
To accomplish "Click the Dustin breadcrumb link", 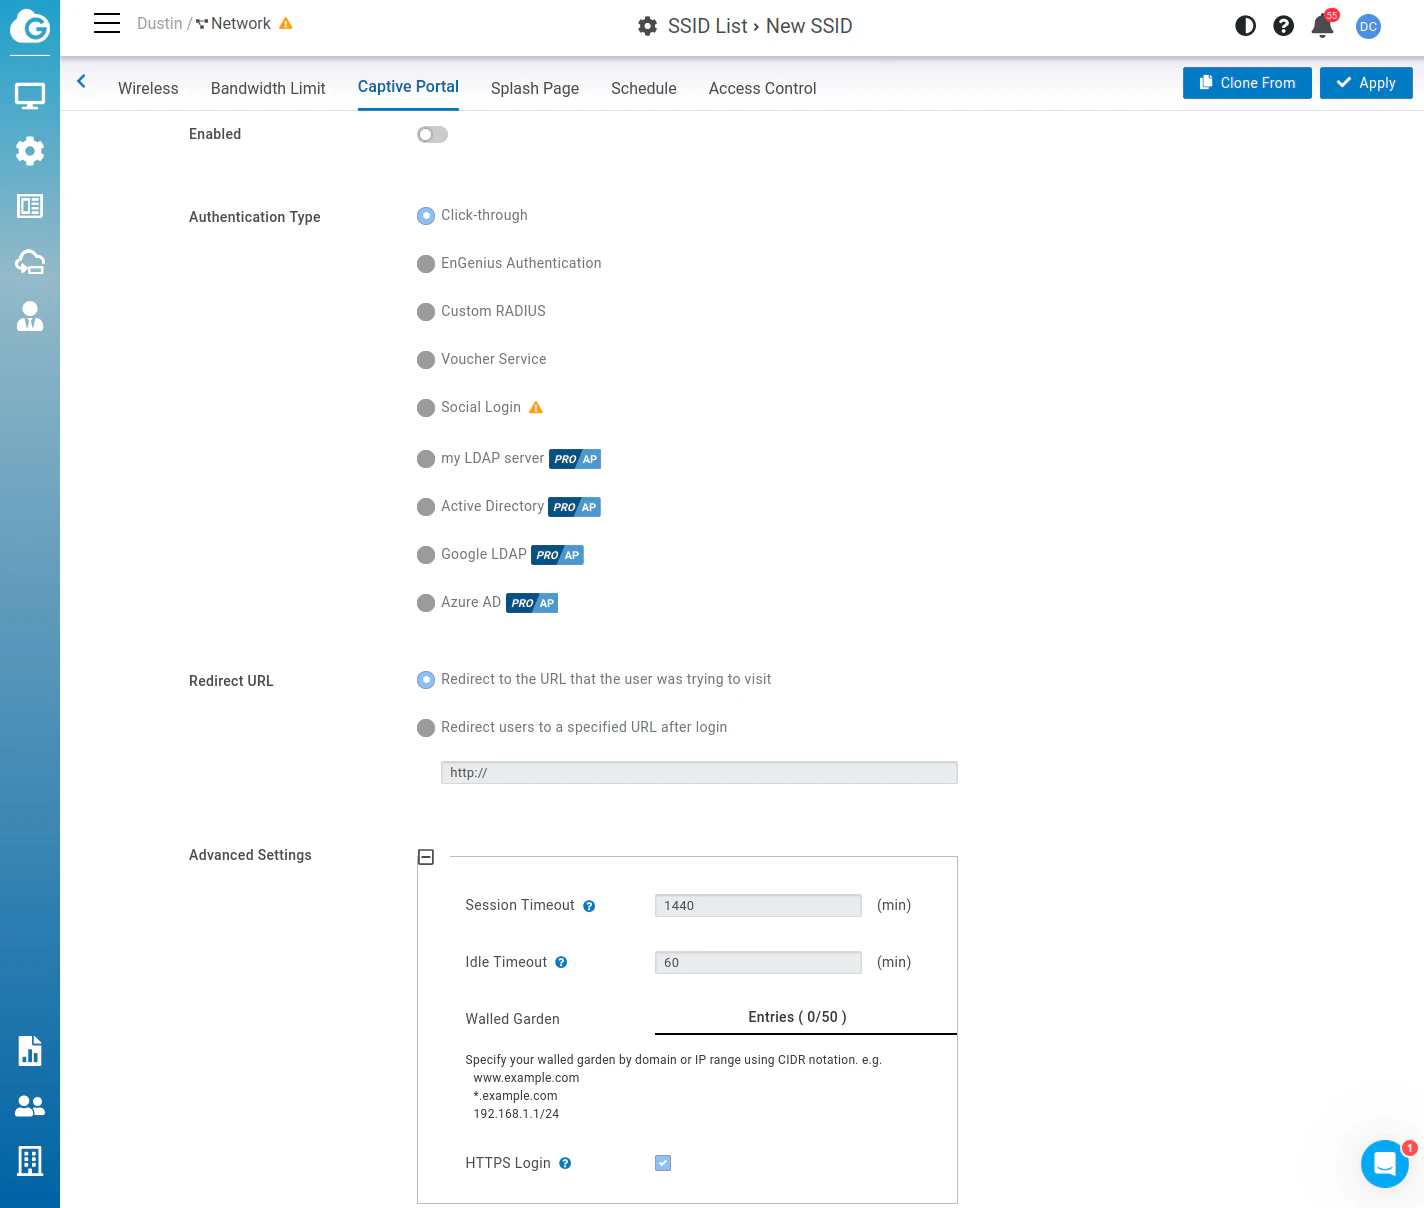I will (x=160, y=24).
